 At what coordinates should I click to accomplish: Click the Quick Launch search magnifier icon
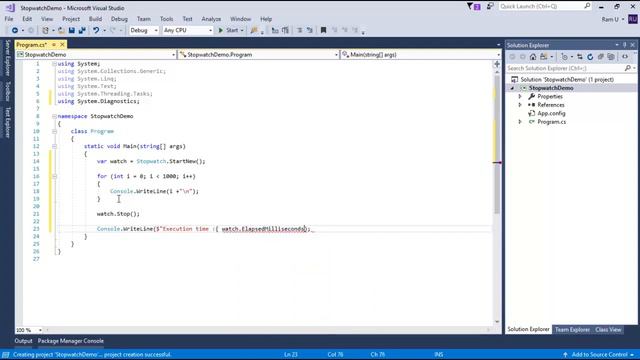tap(587, 6)
